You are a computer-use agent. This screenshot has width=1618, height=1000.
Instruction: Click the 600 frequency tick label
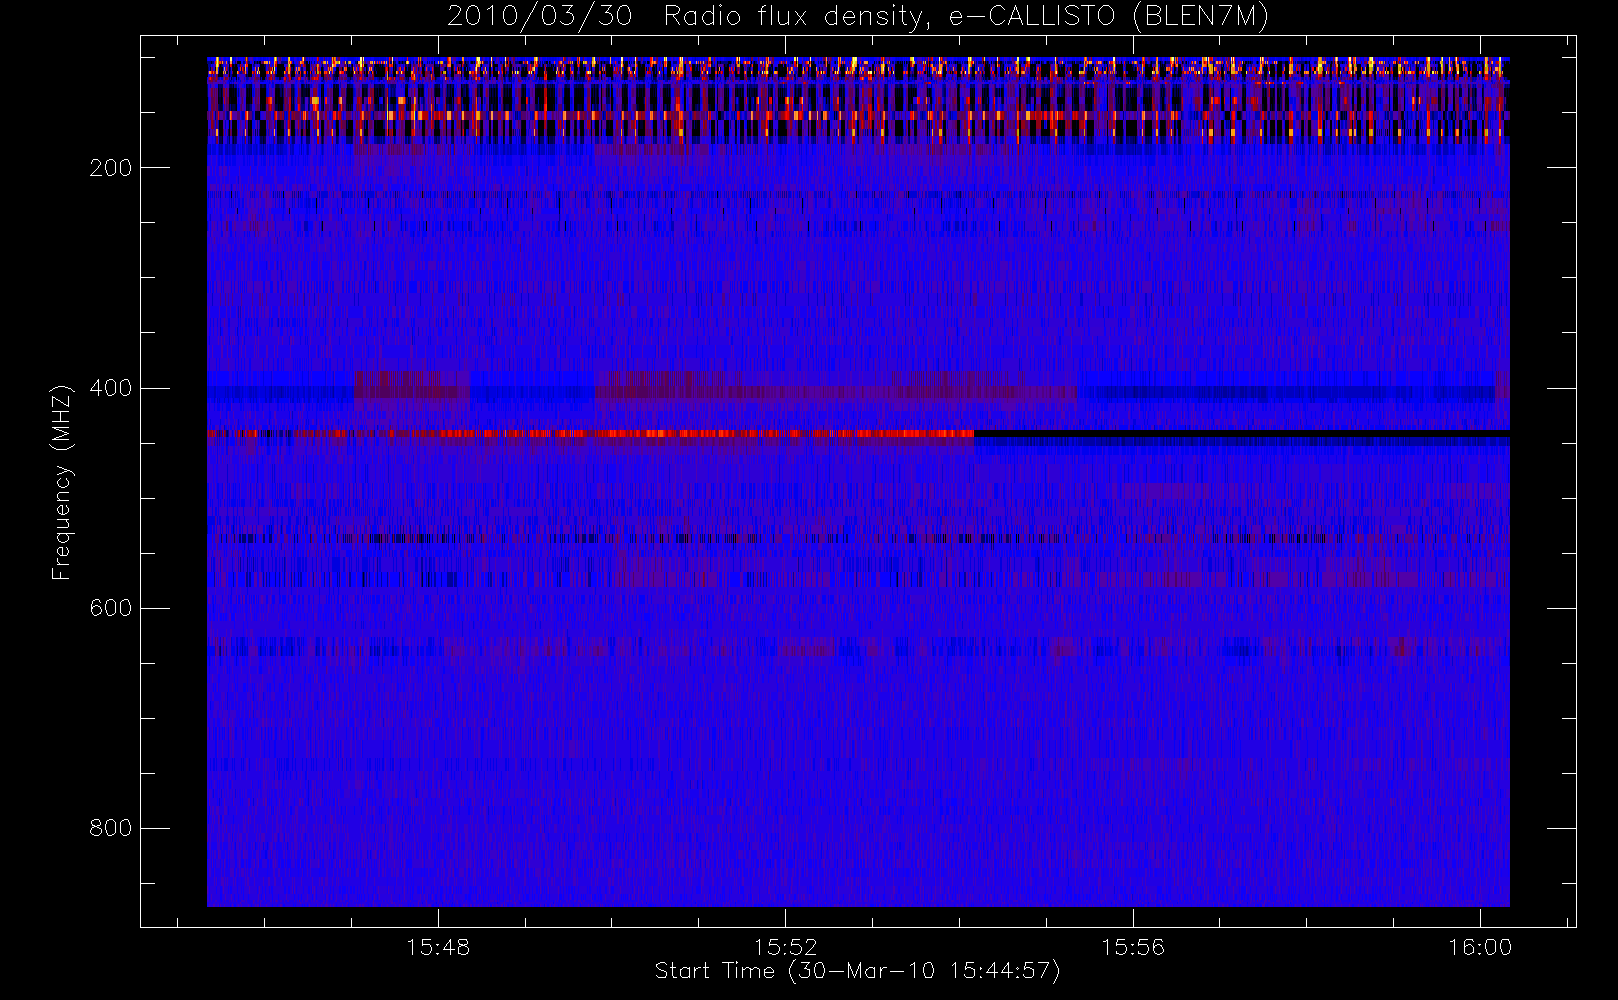[x=111, y=608]
